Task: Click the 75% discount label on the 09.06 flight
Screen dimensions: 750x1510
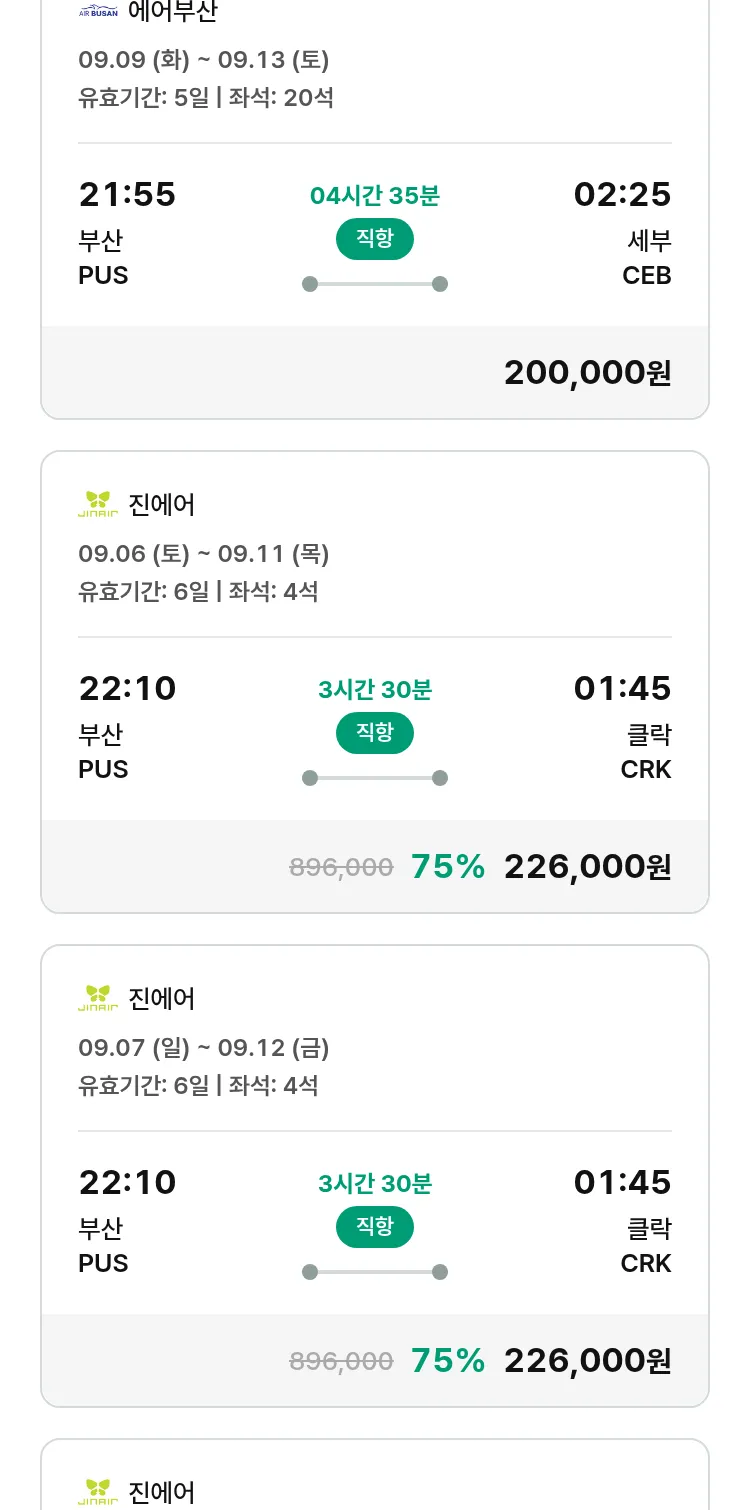Action: pyautogui.click(x=448, y=867)
